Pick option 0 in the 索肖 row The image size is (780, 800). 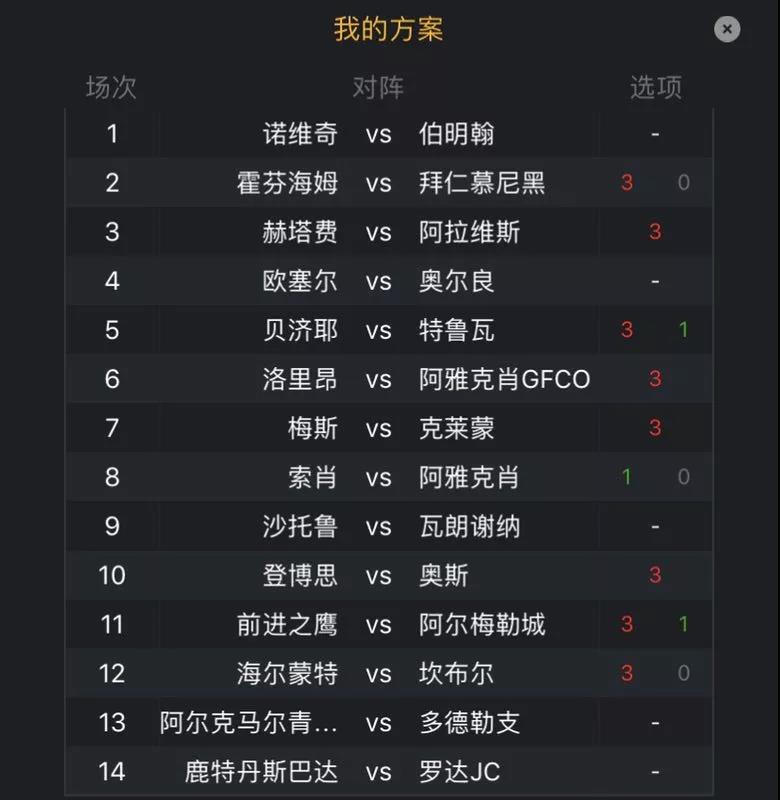[x=684, y=477]
